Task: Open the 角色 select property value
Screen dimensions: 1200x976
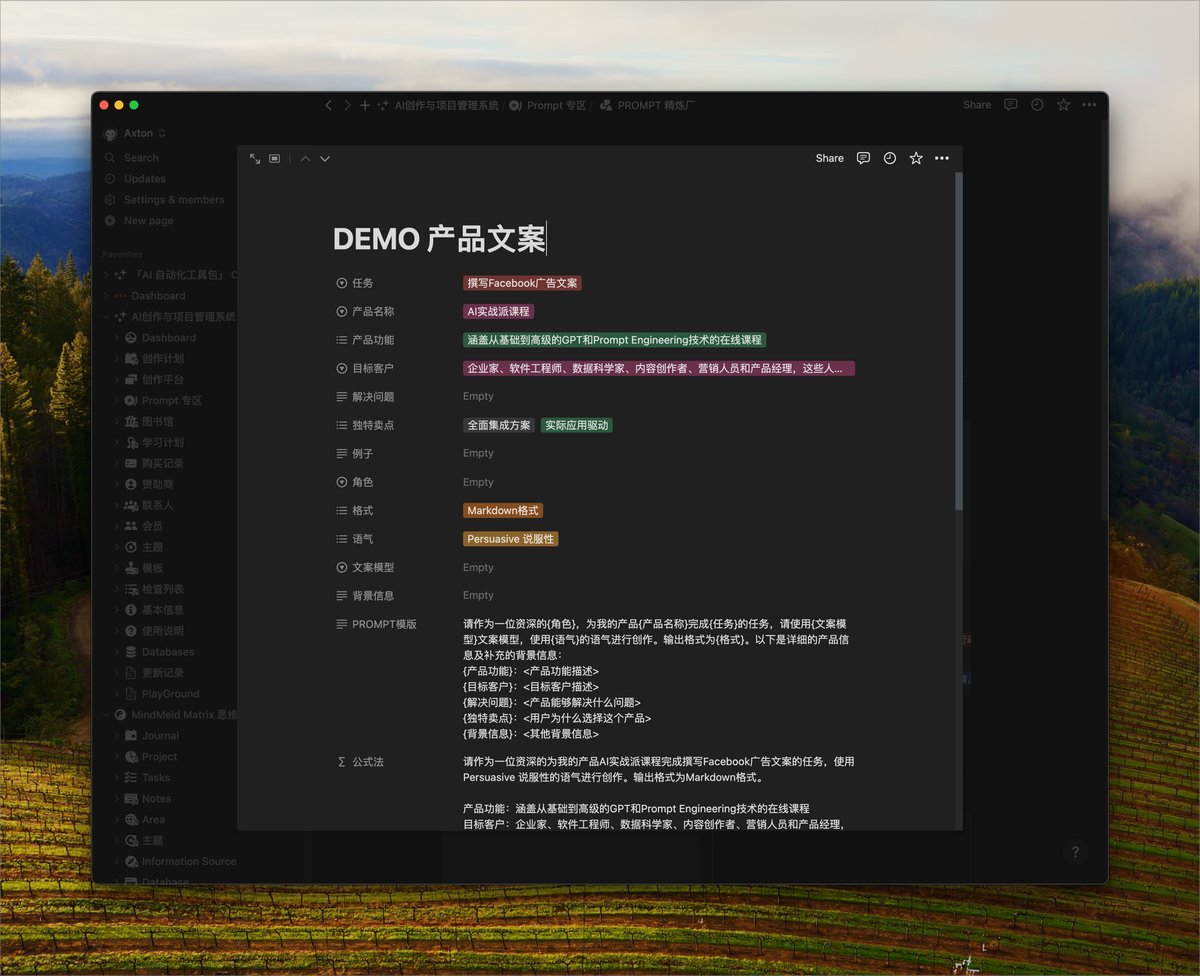Action: click(478, 482)
